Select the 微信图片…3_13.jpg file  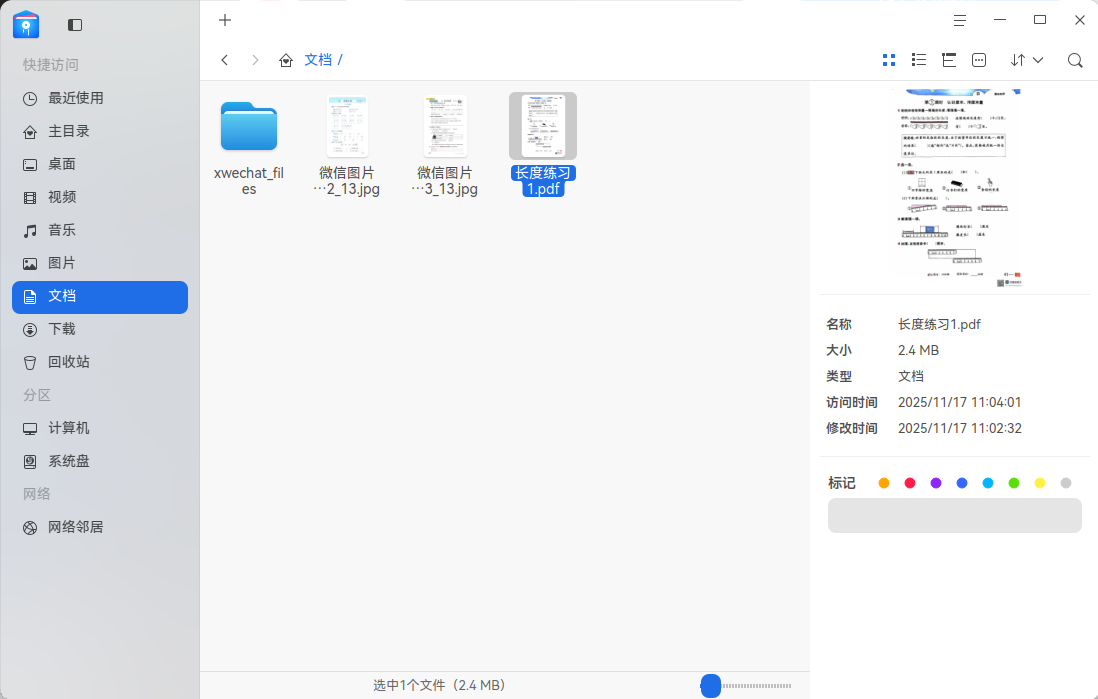(445, 145)
